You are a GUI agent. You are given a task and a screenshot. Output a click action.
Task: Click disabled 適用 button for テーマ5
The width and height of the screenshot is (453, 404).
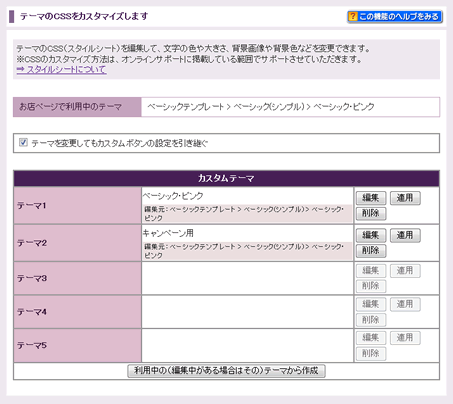click(x=405, y=338)
